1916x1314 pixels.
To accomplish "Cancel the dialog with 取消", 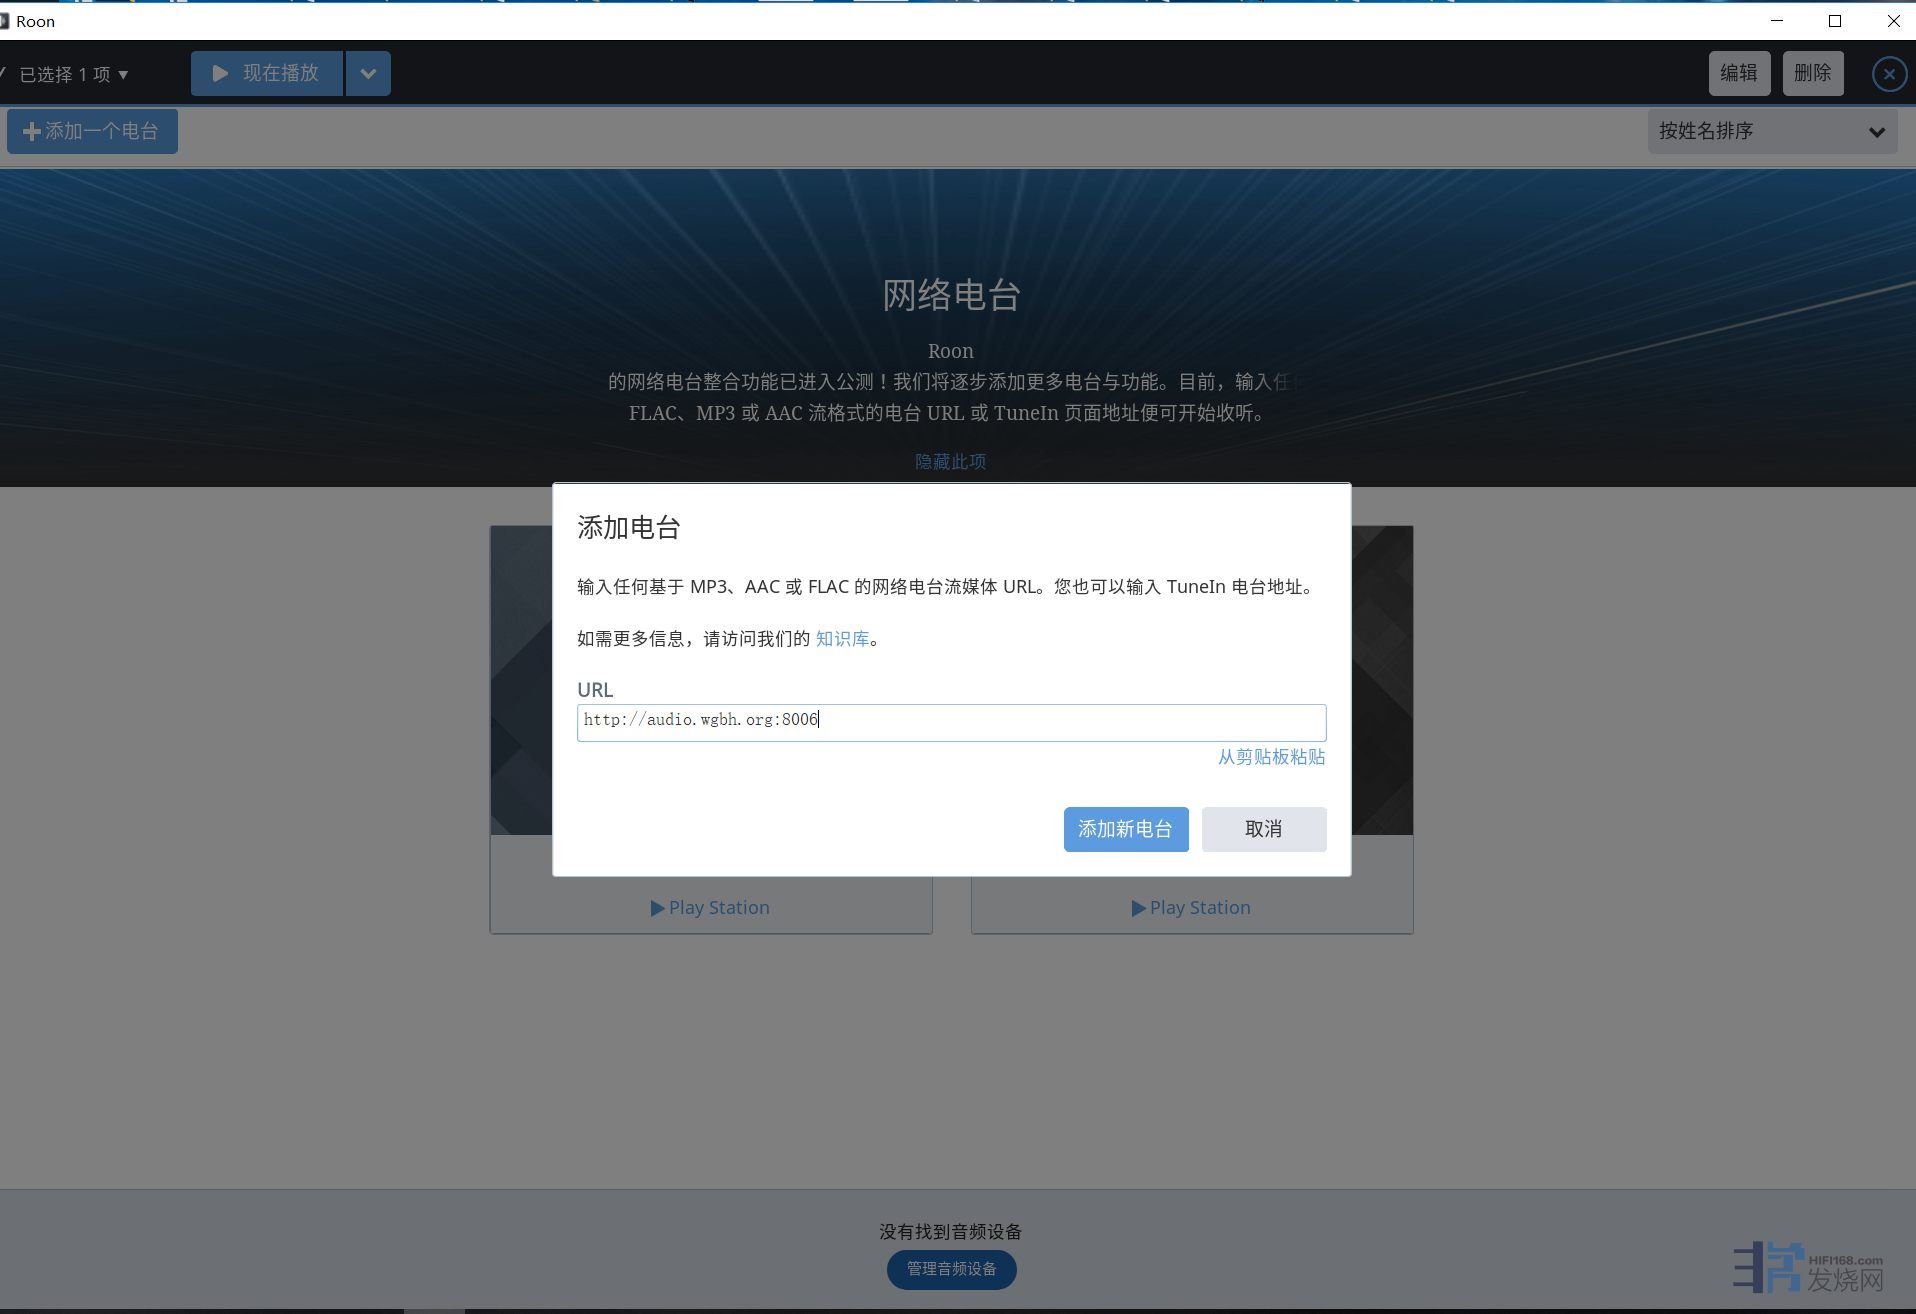I will click(x=1263, y=829).
